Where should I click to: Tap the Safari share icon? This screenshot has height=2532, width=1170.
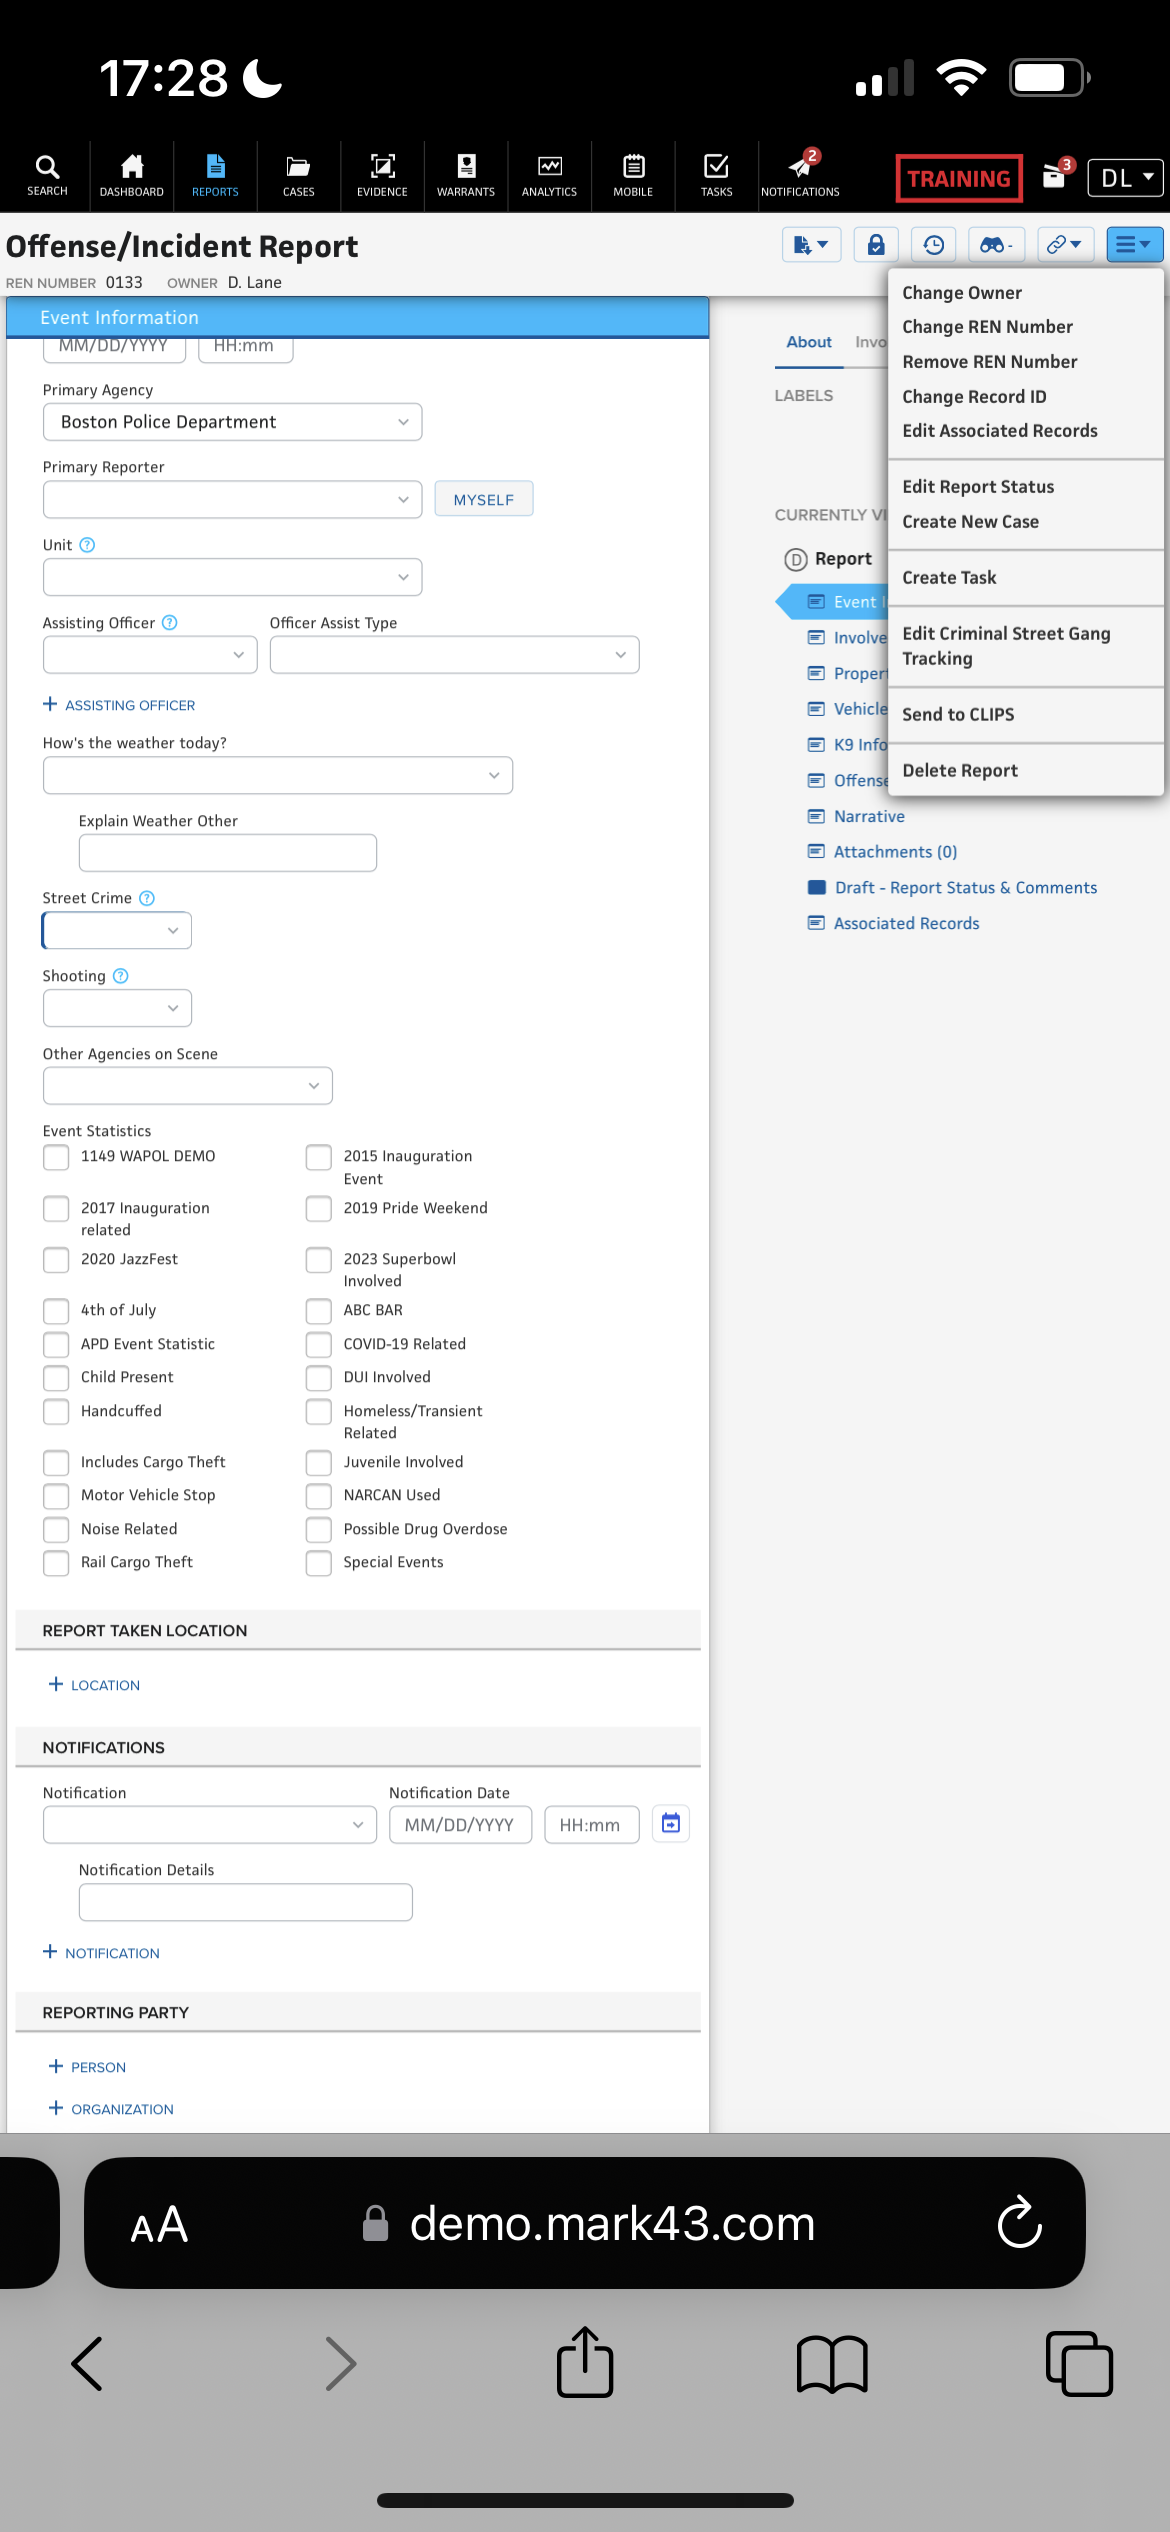click(x=585, y=2363)
